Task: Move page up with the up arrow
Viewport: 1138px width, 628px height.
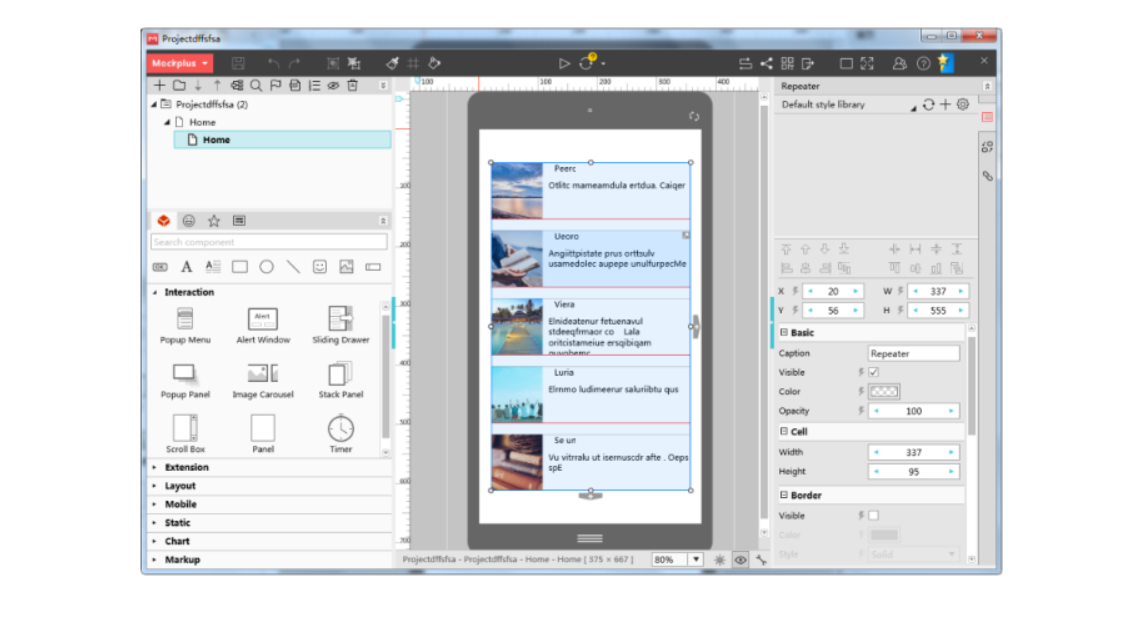Action: point(217,86)
